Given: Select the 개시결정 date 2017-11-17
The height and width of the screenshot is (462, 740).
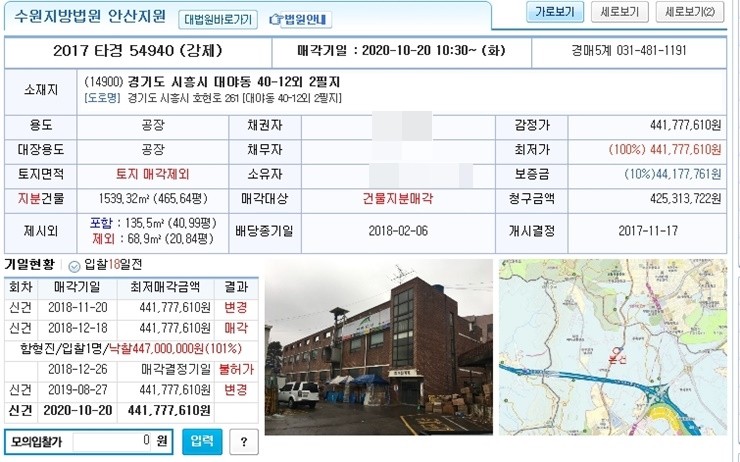Looking at the screenshot, I should click(648, 231).
